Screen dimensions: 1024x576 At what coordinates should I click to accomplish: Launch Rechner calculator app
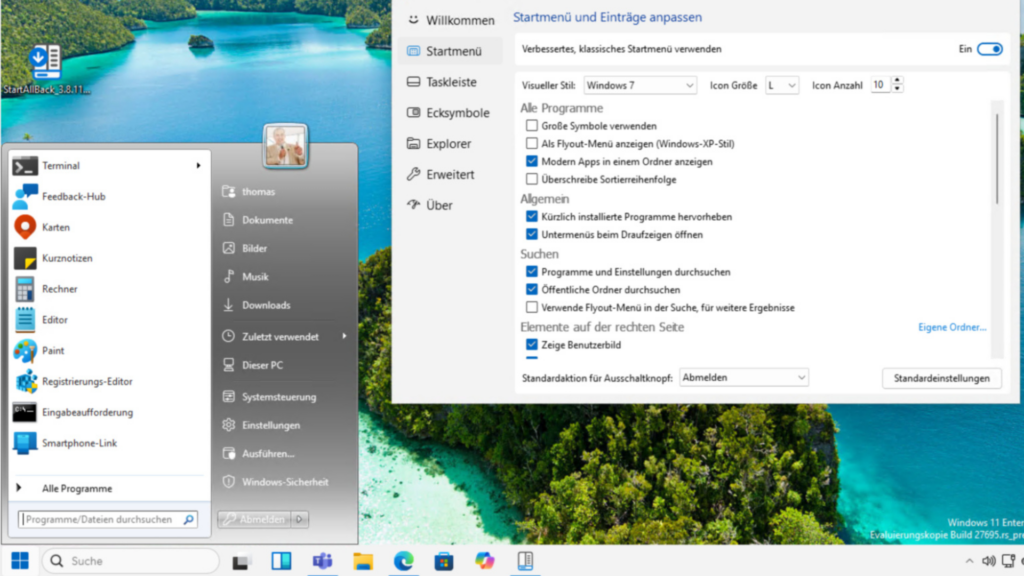coord(59,289)
